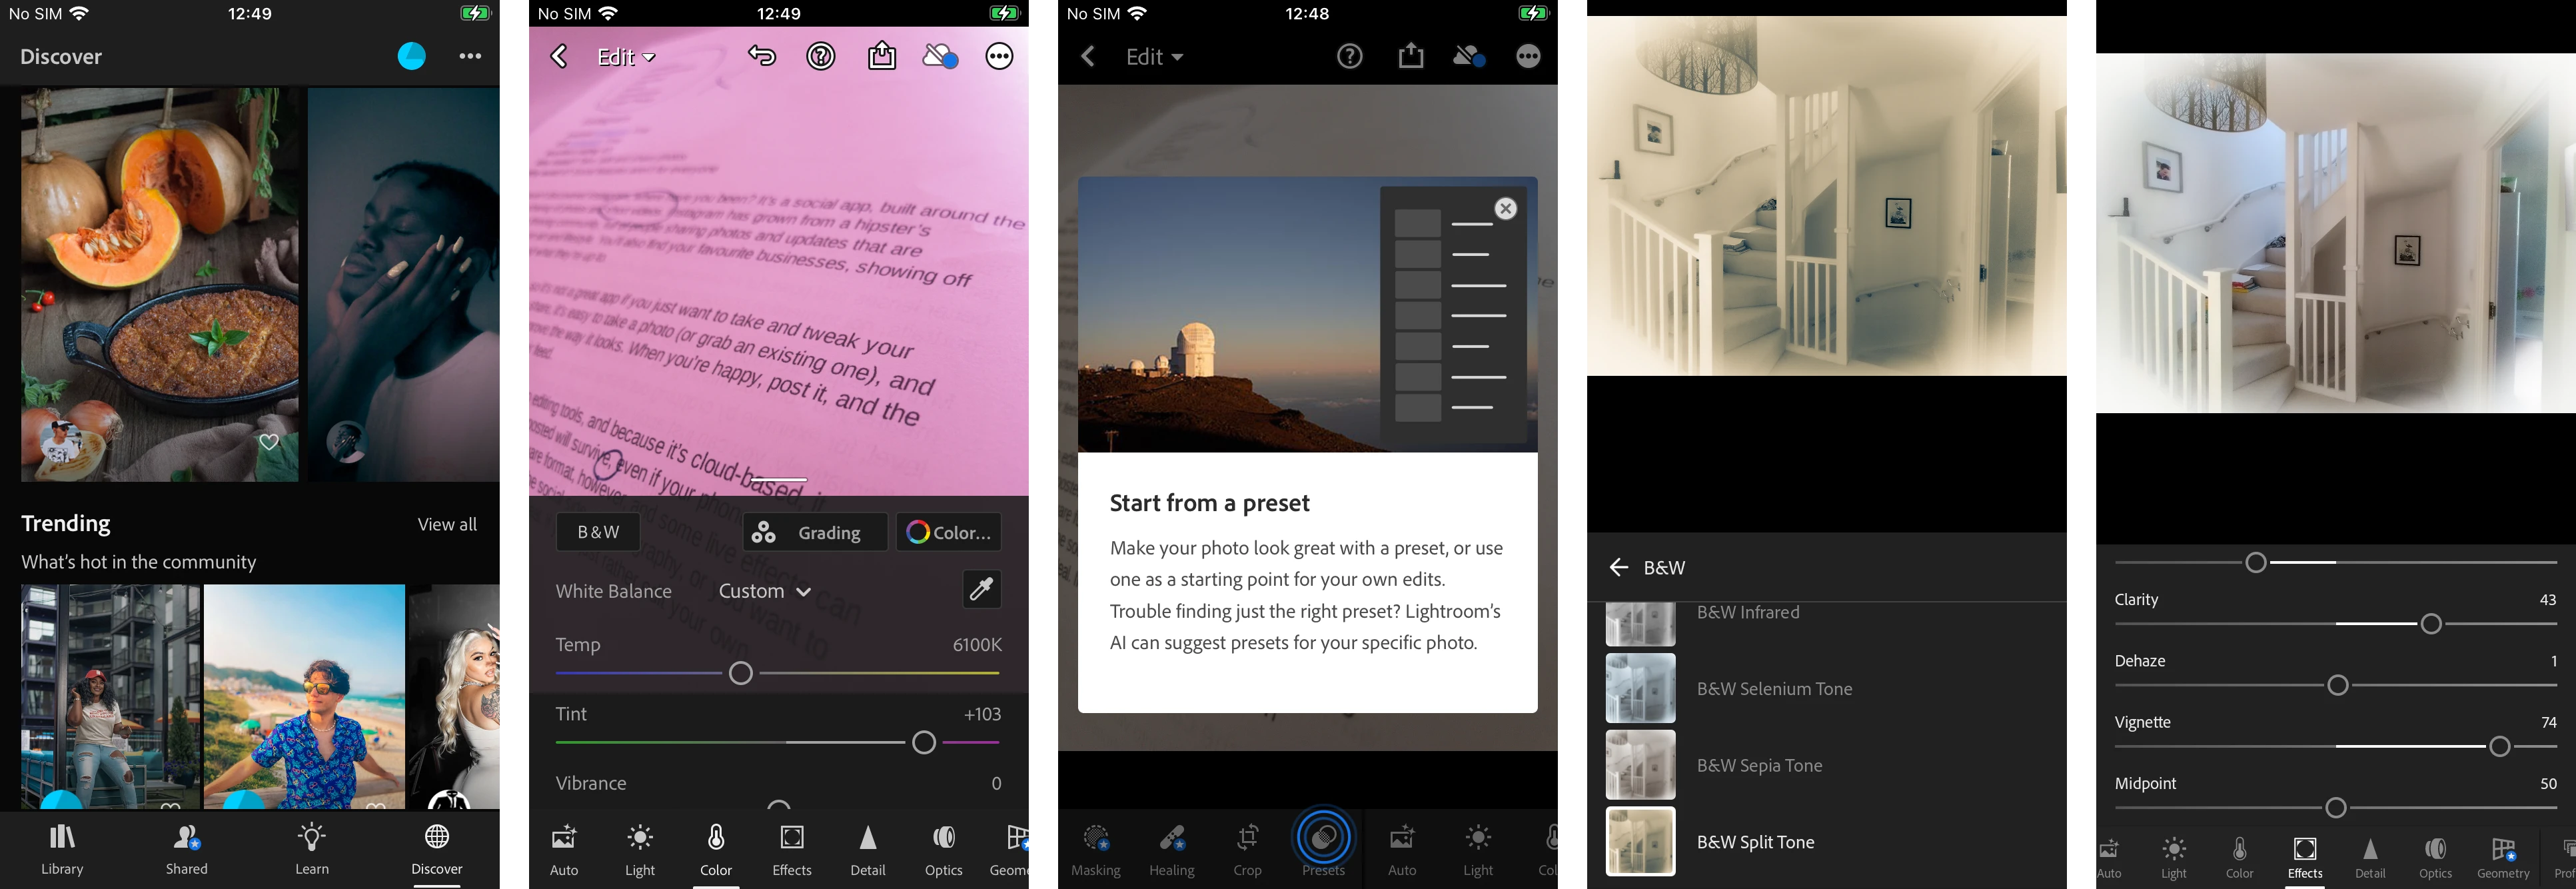The width and height of the screenshot is (2576, 889).
Task: Click the Vignette slider handle at 74
Action: (2500, 746)
